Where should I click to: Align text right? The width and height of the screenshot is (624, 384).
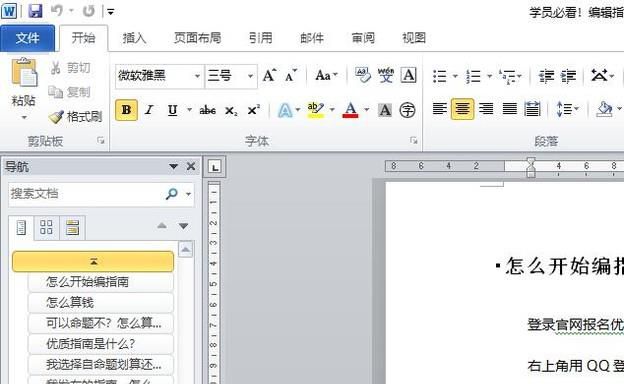pyautogui.click(x=486, y=109)
